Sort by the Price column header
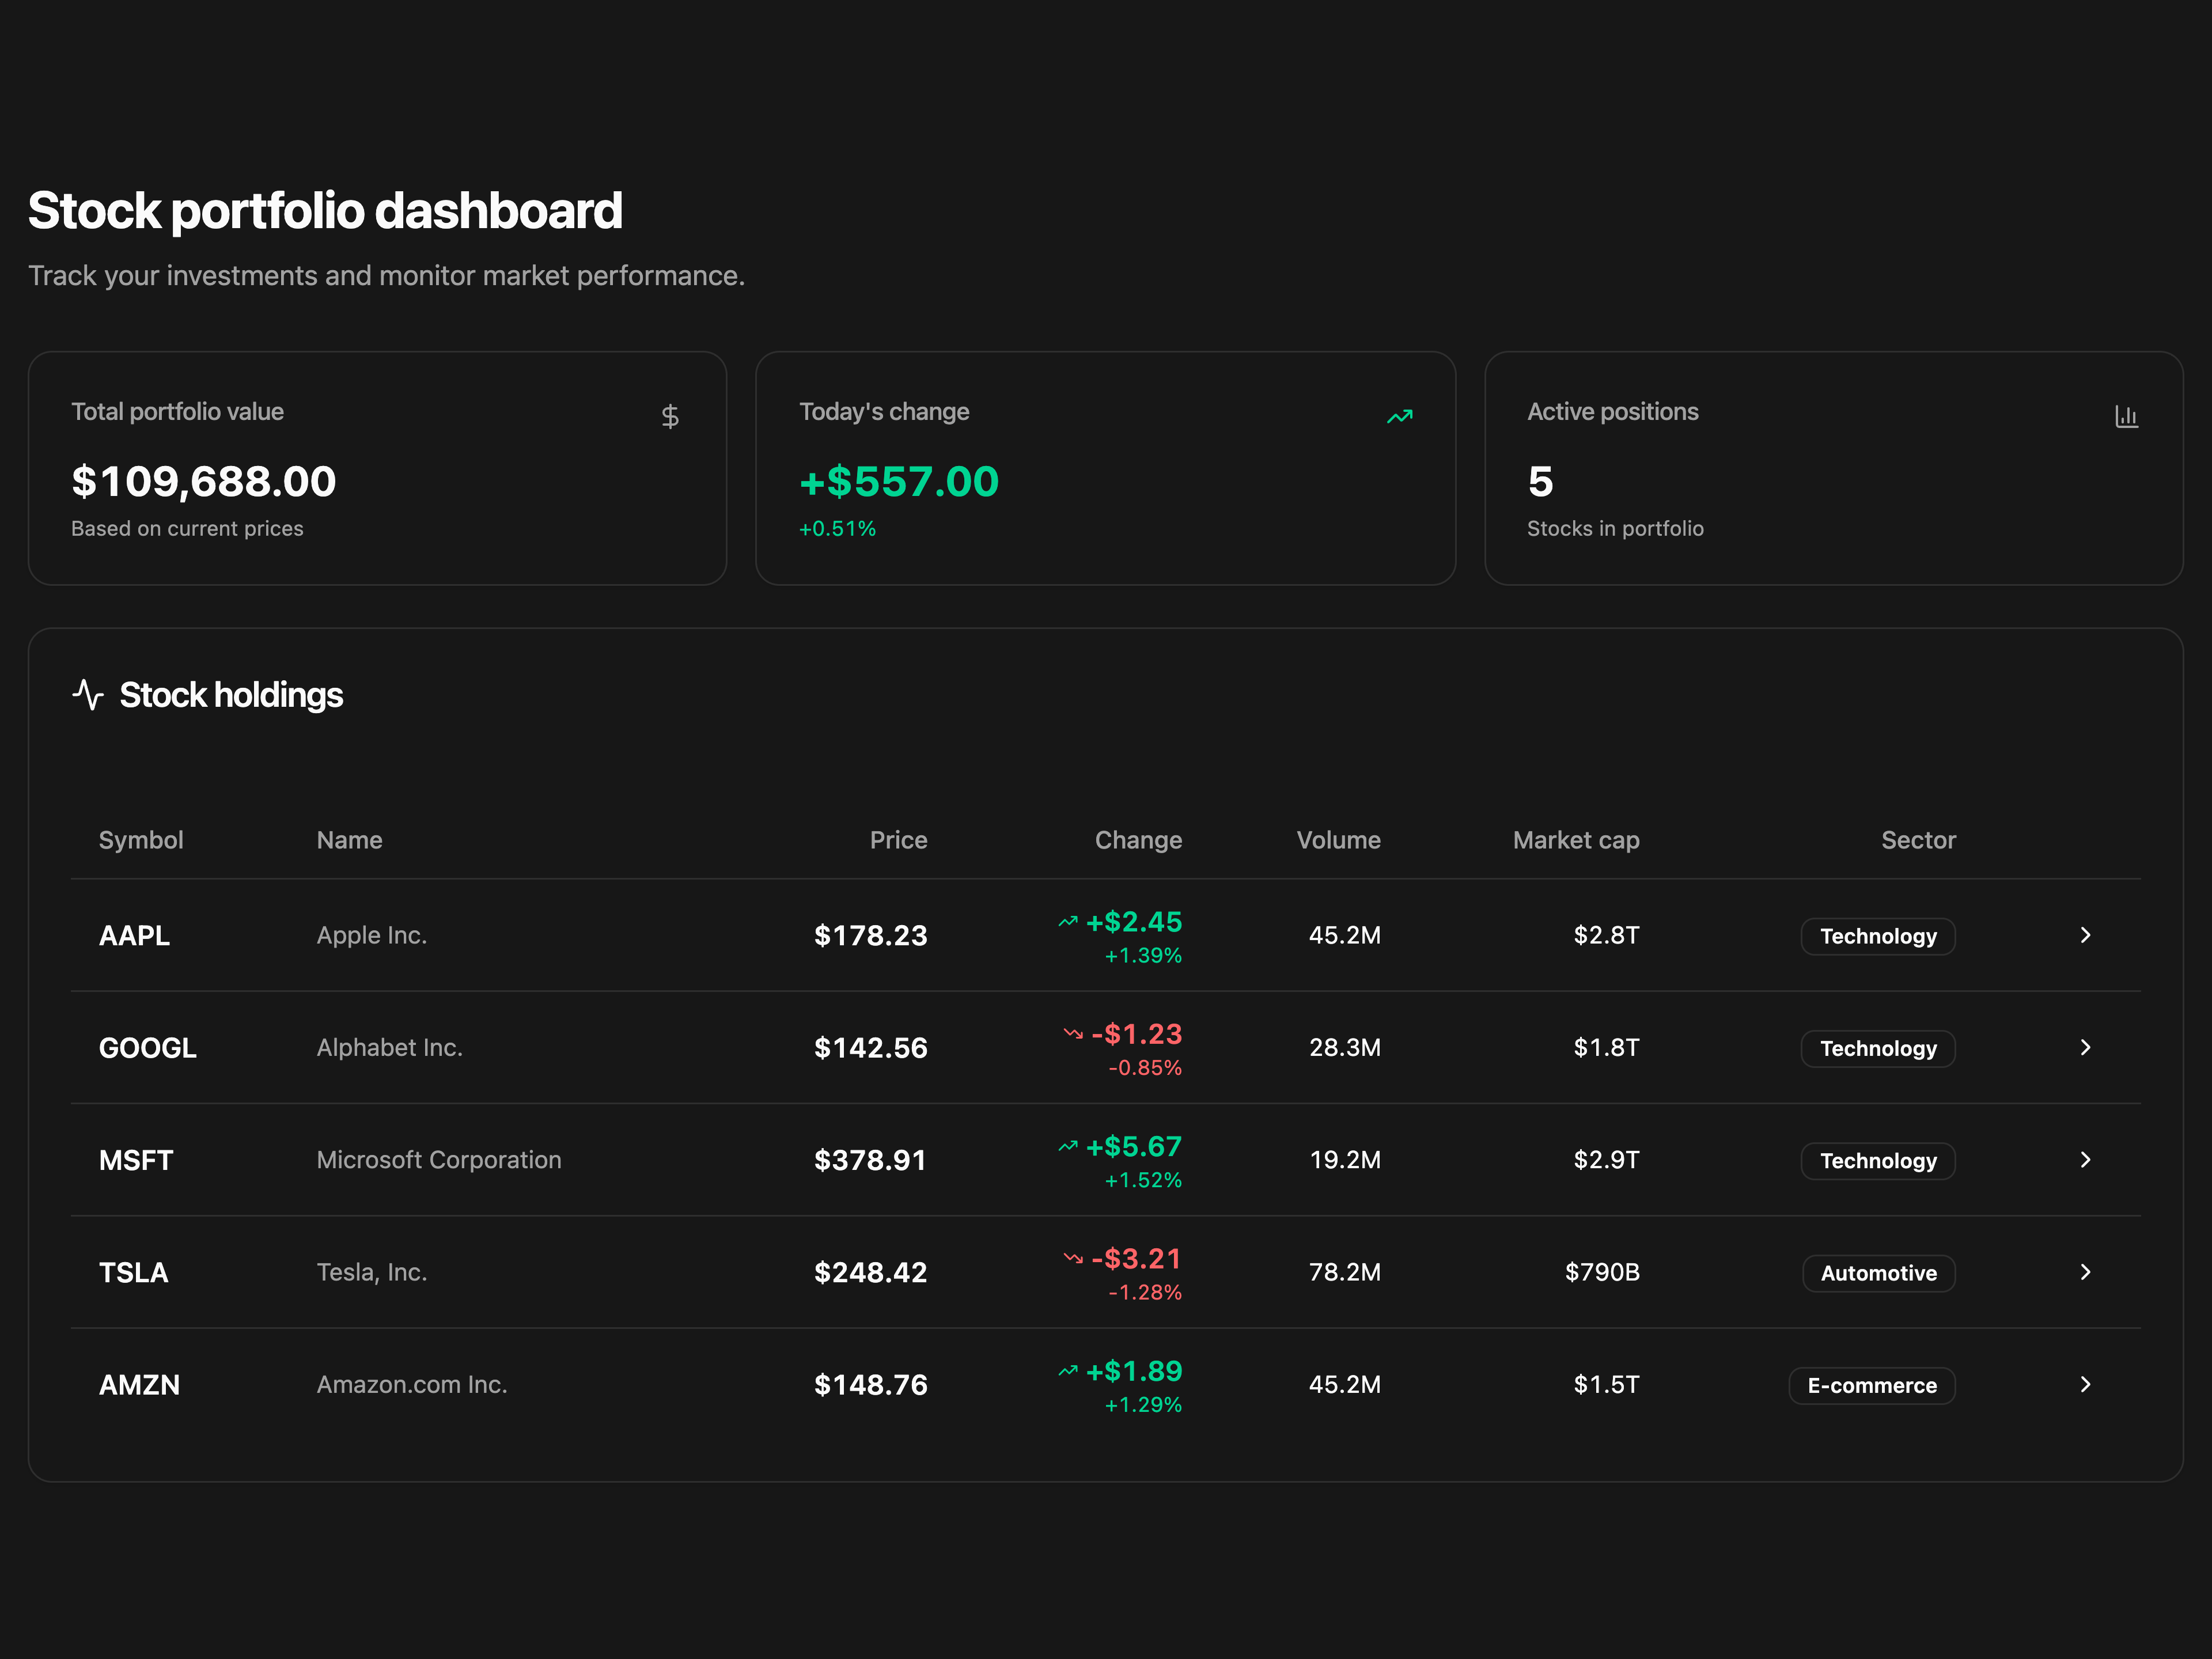Image resolution: width=2212 pixels, height=1659 pixels. 898,840
